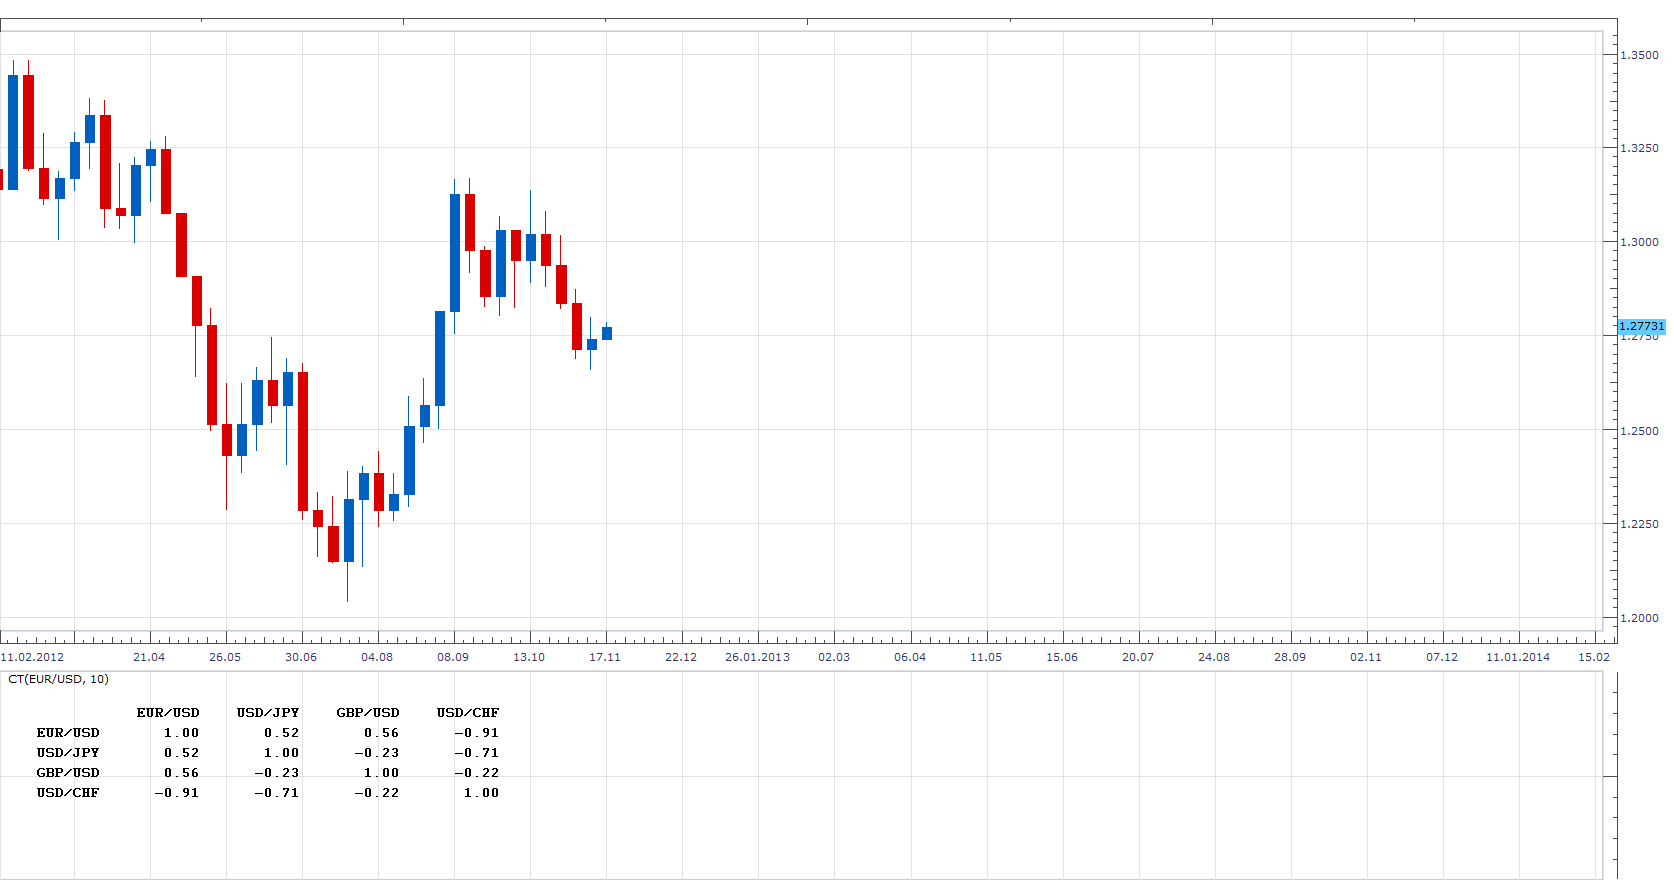Select the CT(EUR/USD, 10) indicator label
The image size is (1674, 880).
point(58,679)
